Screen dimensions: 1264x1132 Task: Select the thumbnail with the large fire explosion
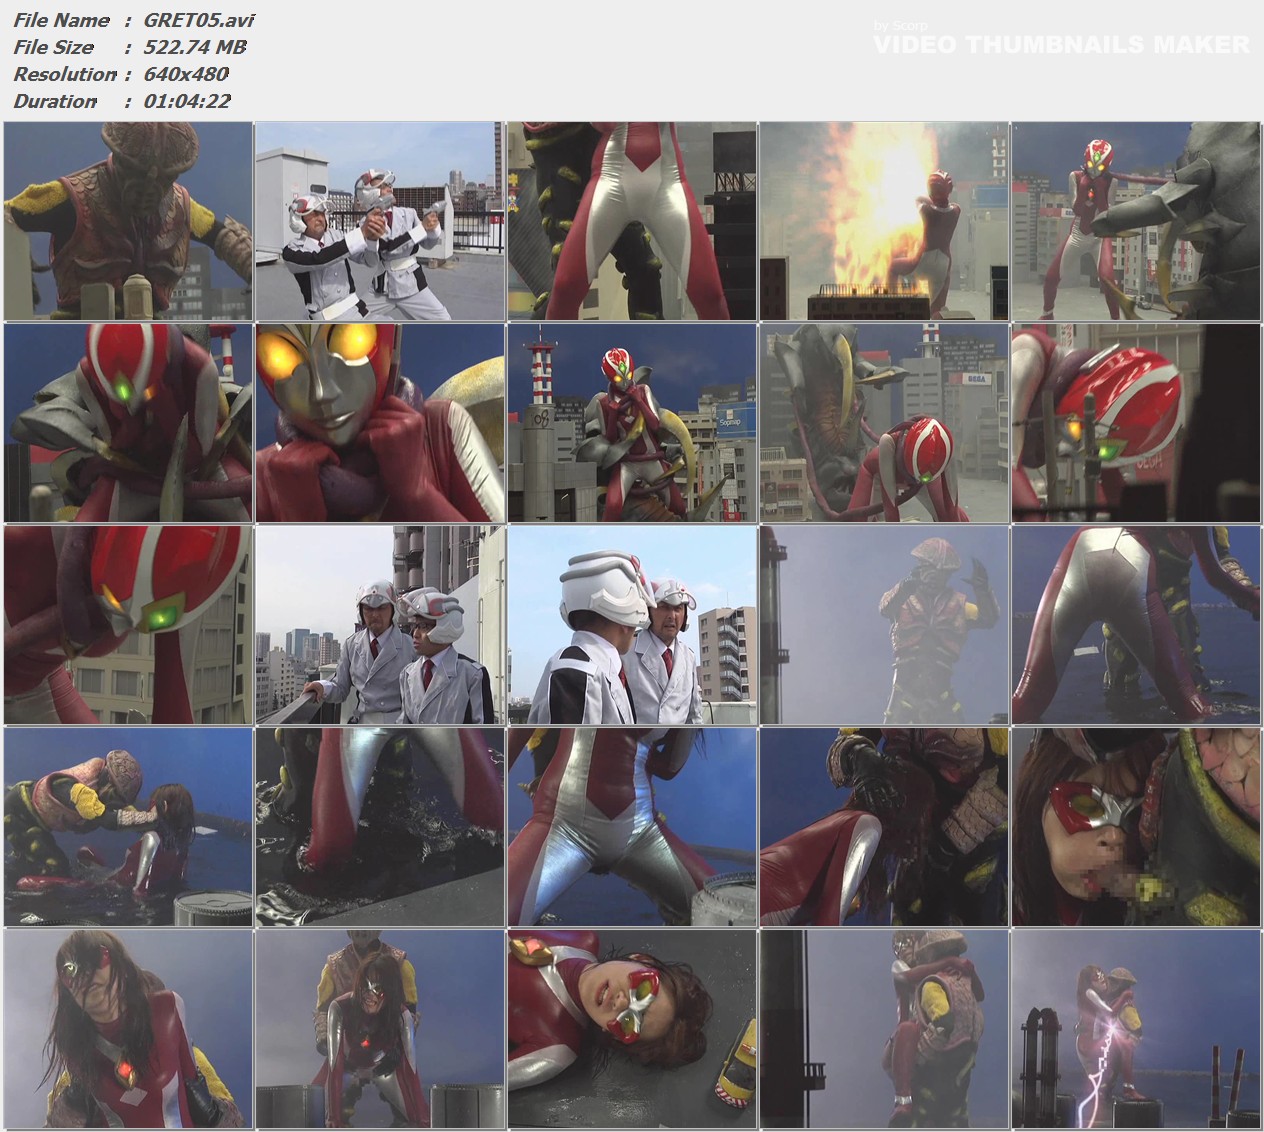(883, 221)
